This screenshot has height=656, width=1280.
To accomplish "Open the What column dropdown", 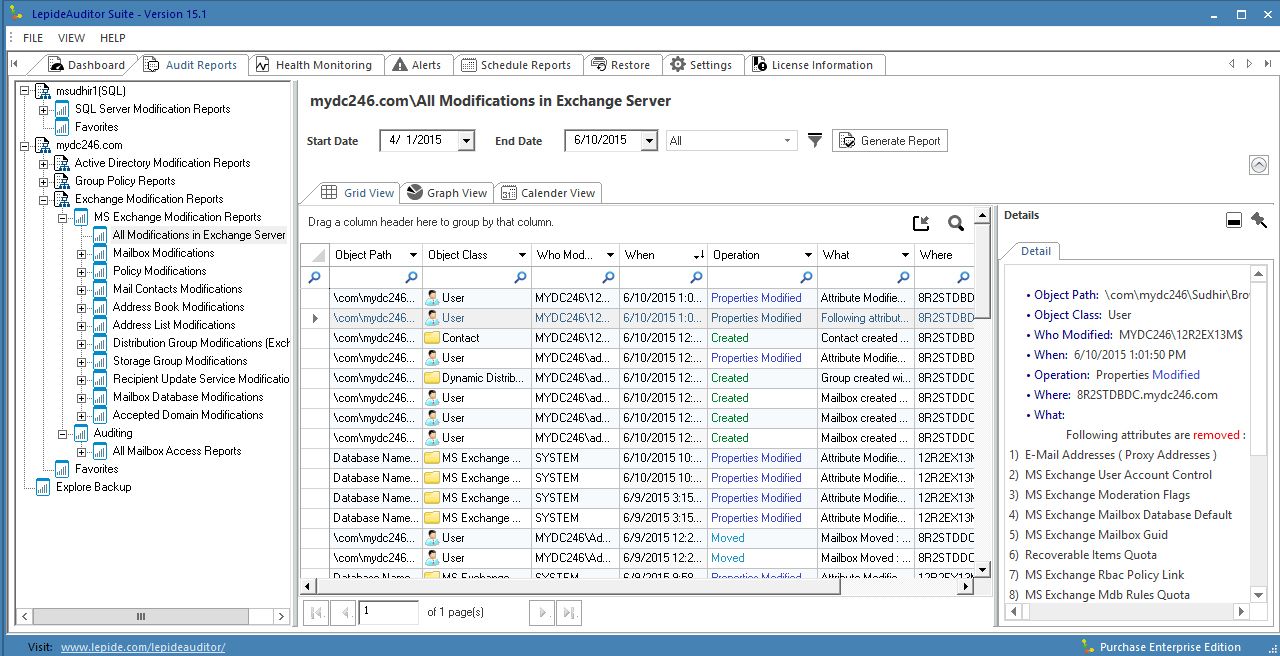I will [904, 255].
